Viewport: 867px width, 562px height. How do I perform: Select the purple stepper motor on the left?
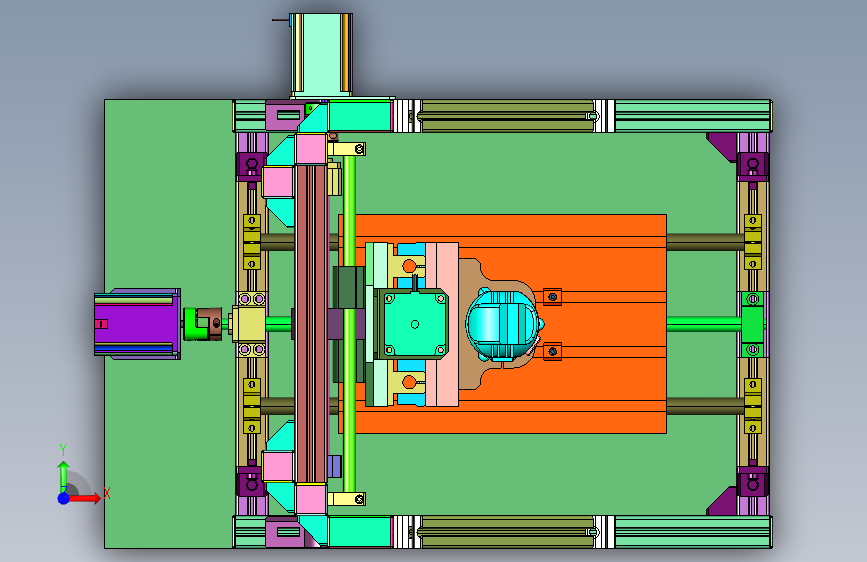point(137,324)
